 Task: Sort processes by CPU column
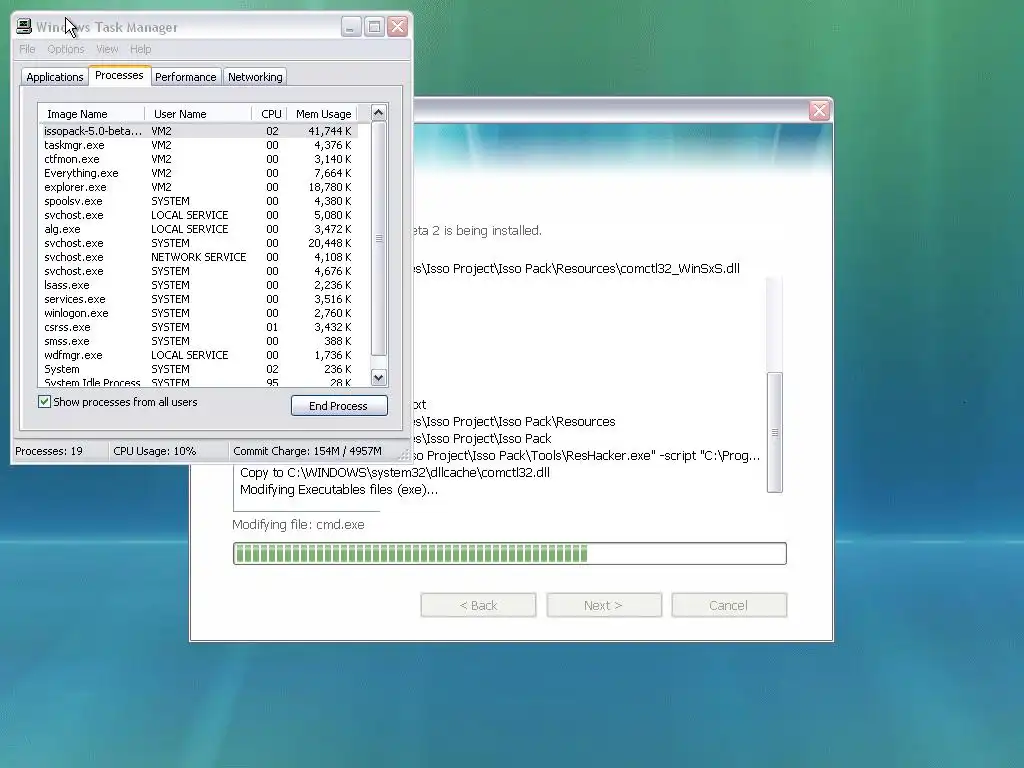[x=269, y=114]
